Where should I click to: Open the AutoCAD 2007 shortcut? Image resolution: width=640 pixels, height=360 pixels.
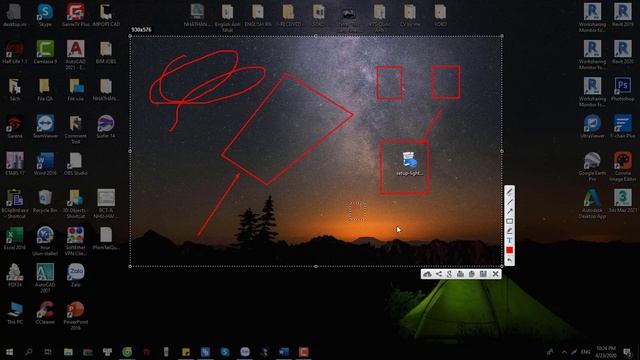click(x=45, y=278)
